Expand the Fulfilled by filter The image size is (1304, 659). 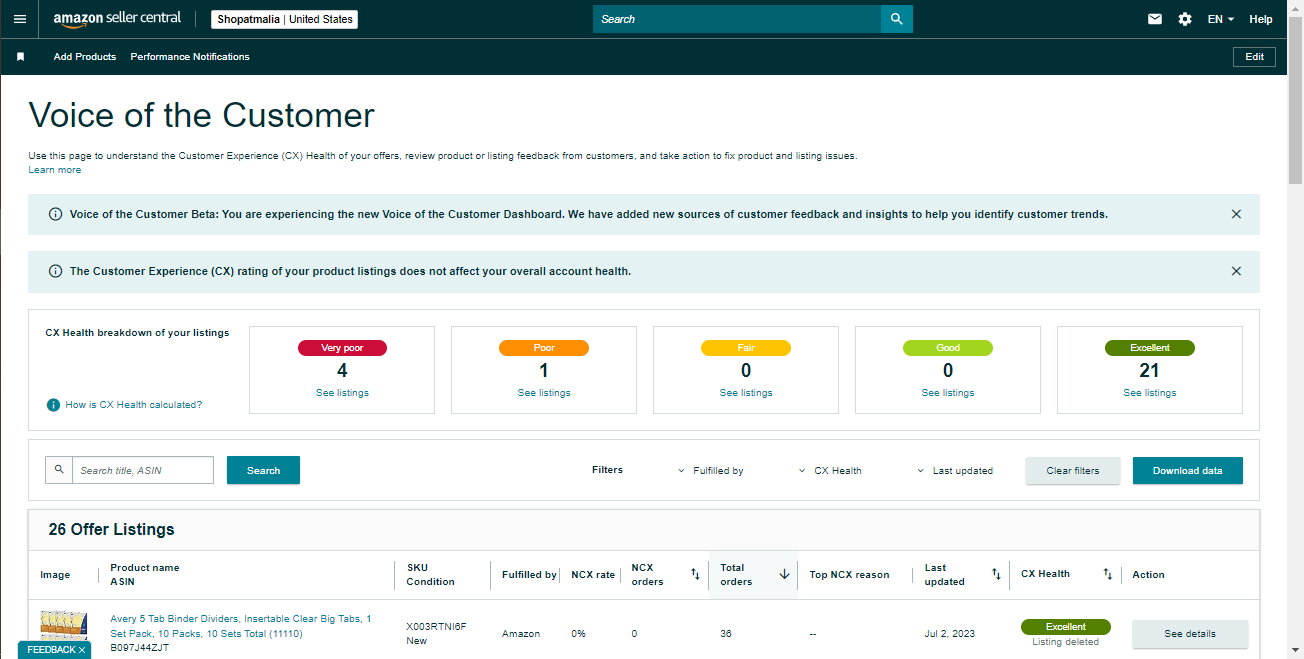pos(711,471)
